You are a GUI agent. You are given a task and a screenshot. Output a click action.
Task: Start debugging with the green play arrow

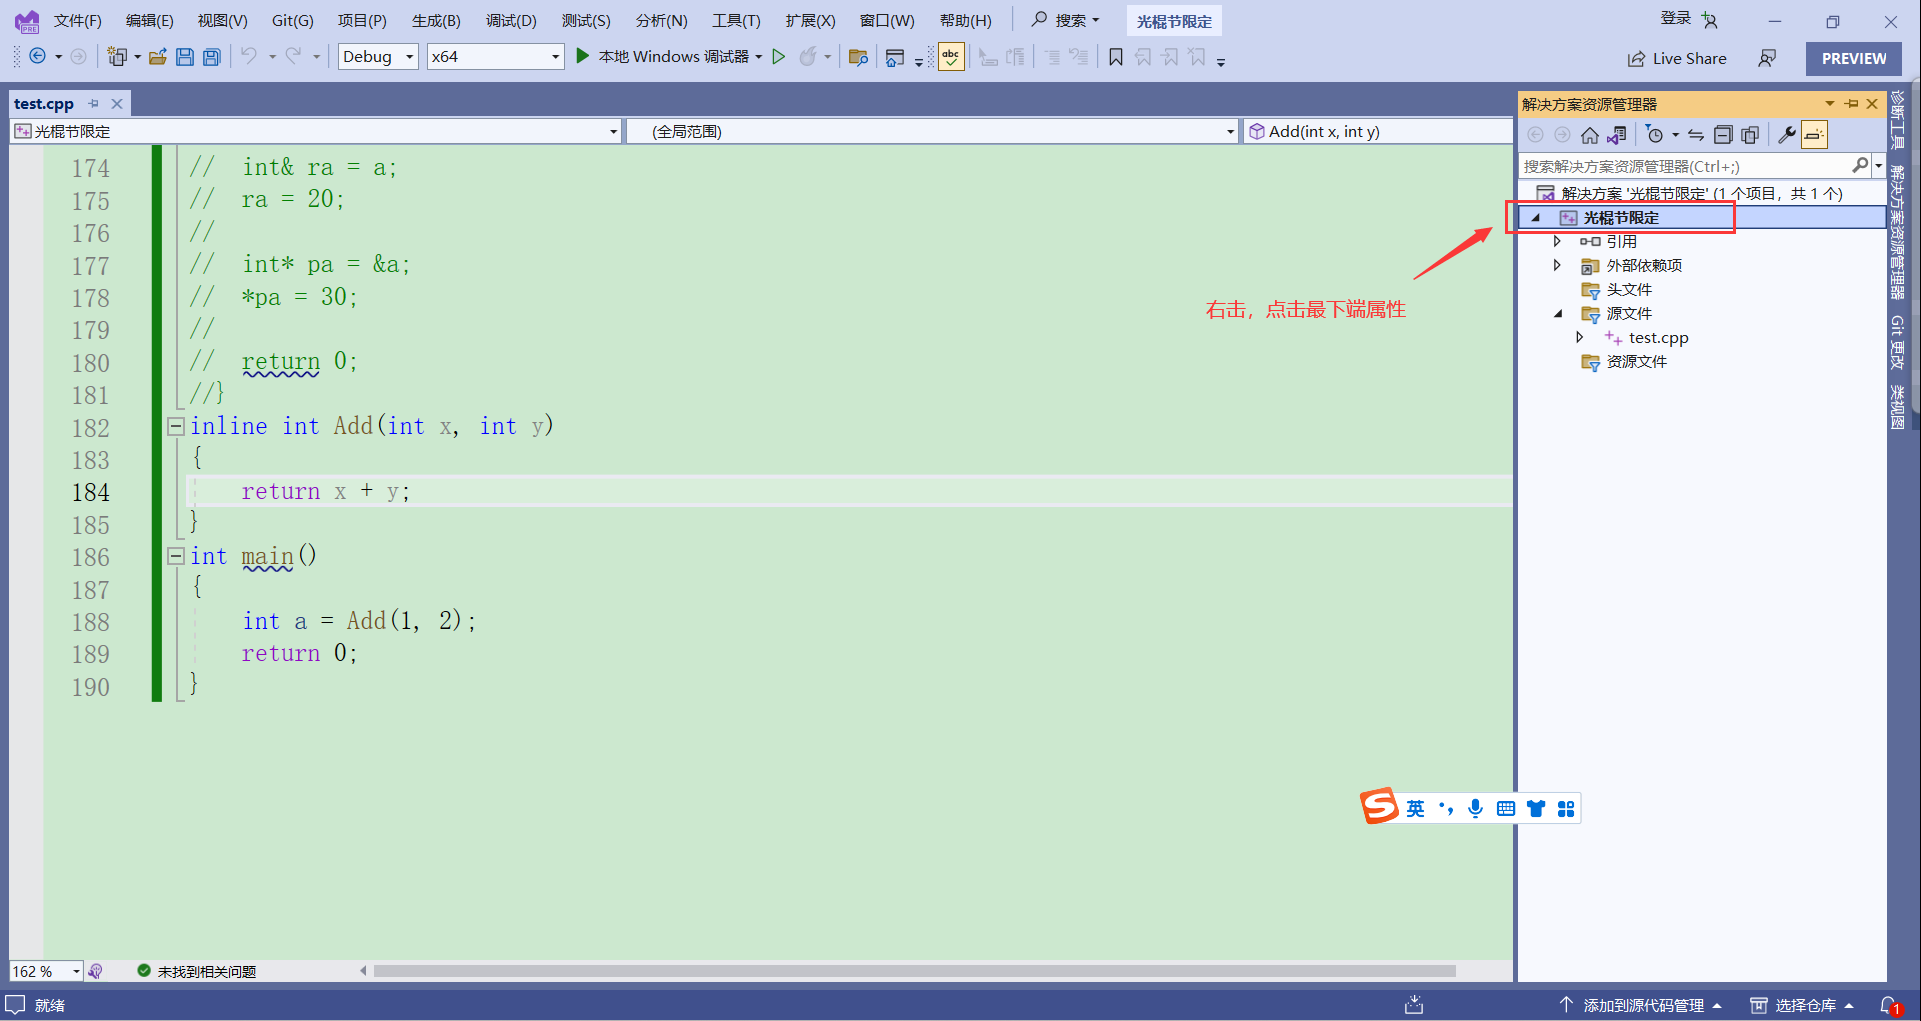tap(582, 56)
